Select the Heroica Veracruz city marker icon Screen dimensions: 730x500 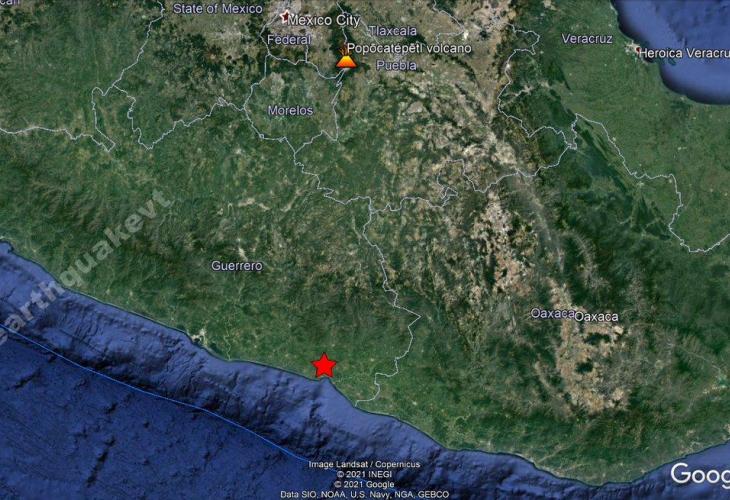[x=640, y=49]
